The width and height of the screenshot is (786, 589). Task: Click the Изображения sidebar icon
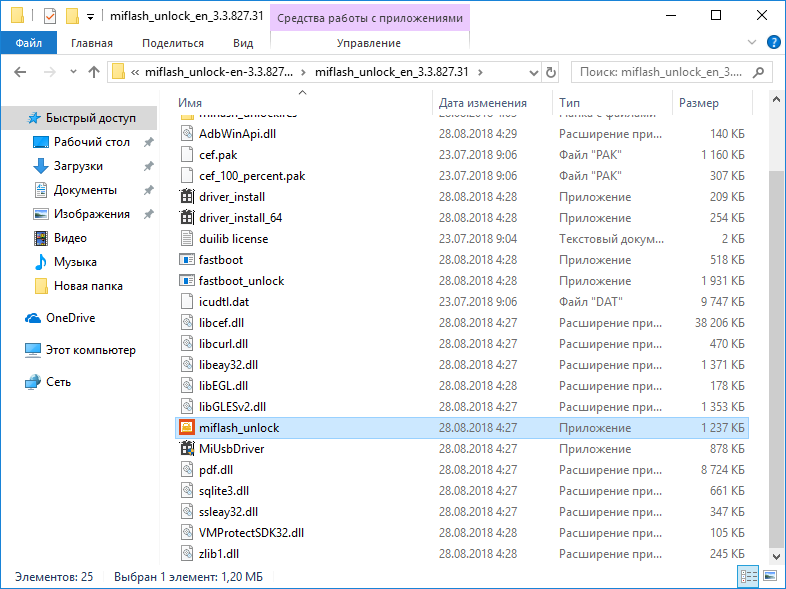pyautogui.click(x=41, y=214)
